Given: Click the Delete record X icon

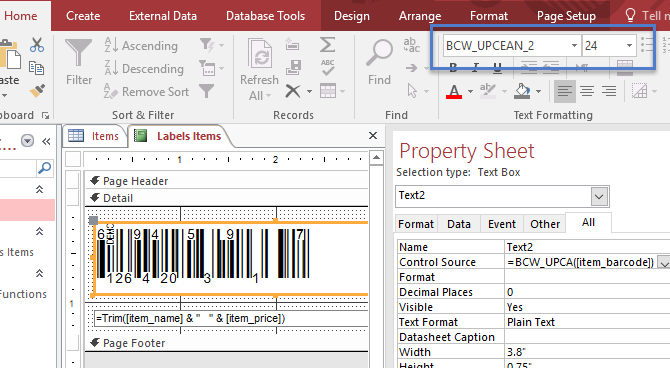Looking at the screenshot, I should pos(293,91).
